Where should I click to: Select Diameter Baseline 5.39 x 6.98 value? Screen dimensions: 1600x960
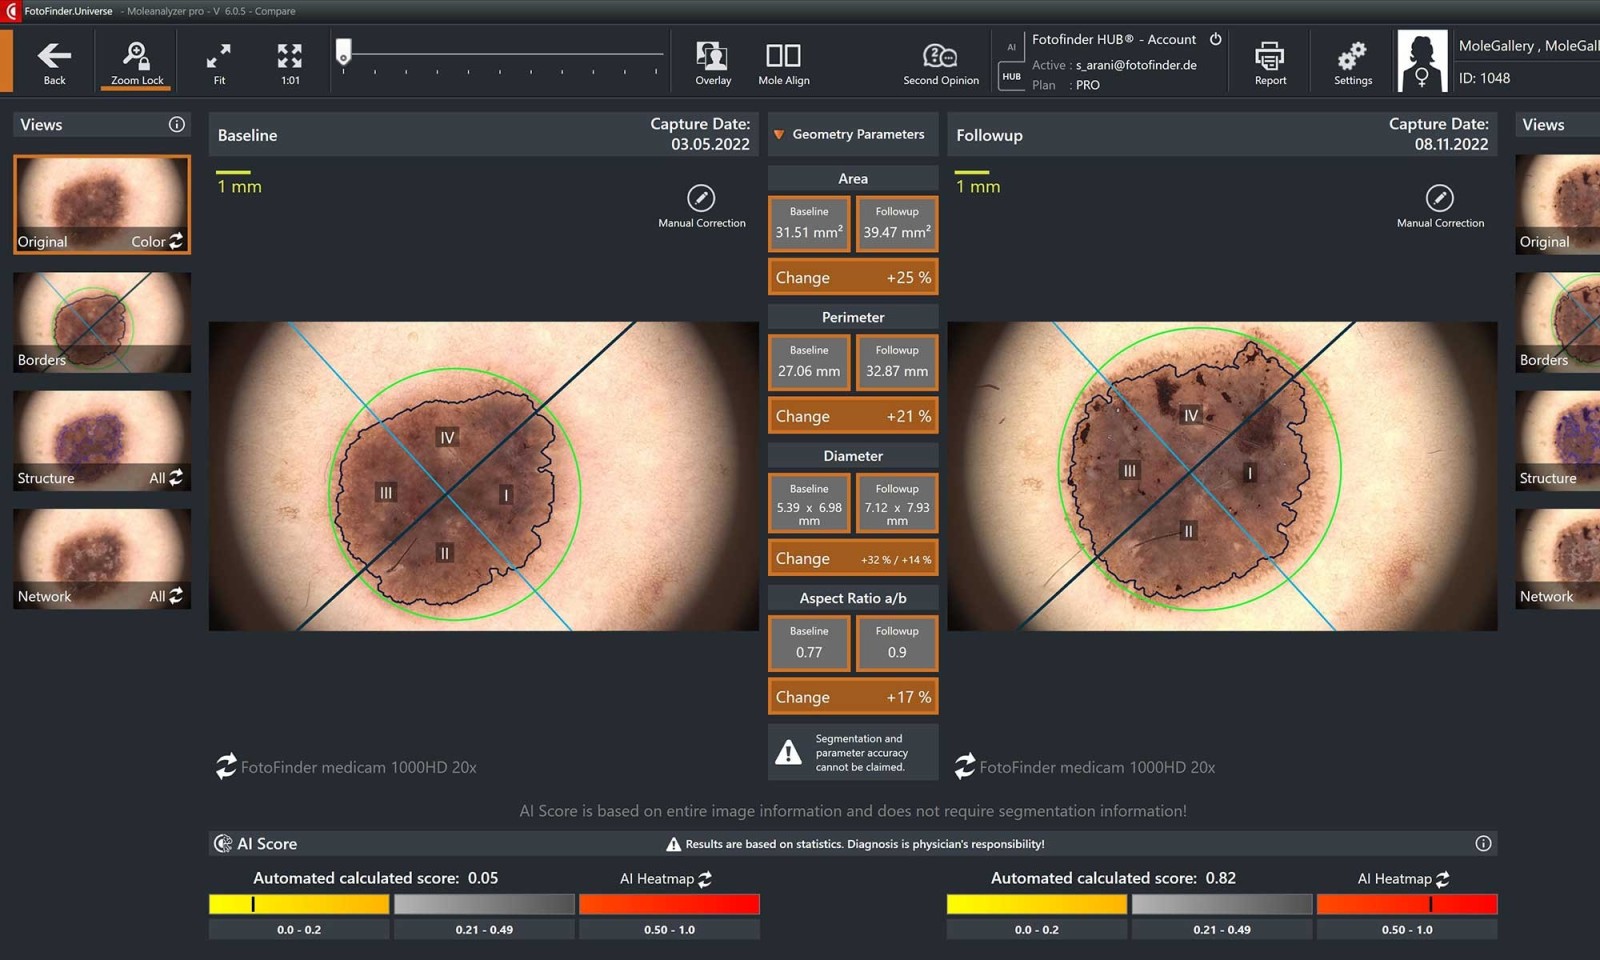coord(809,502)
